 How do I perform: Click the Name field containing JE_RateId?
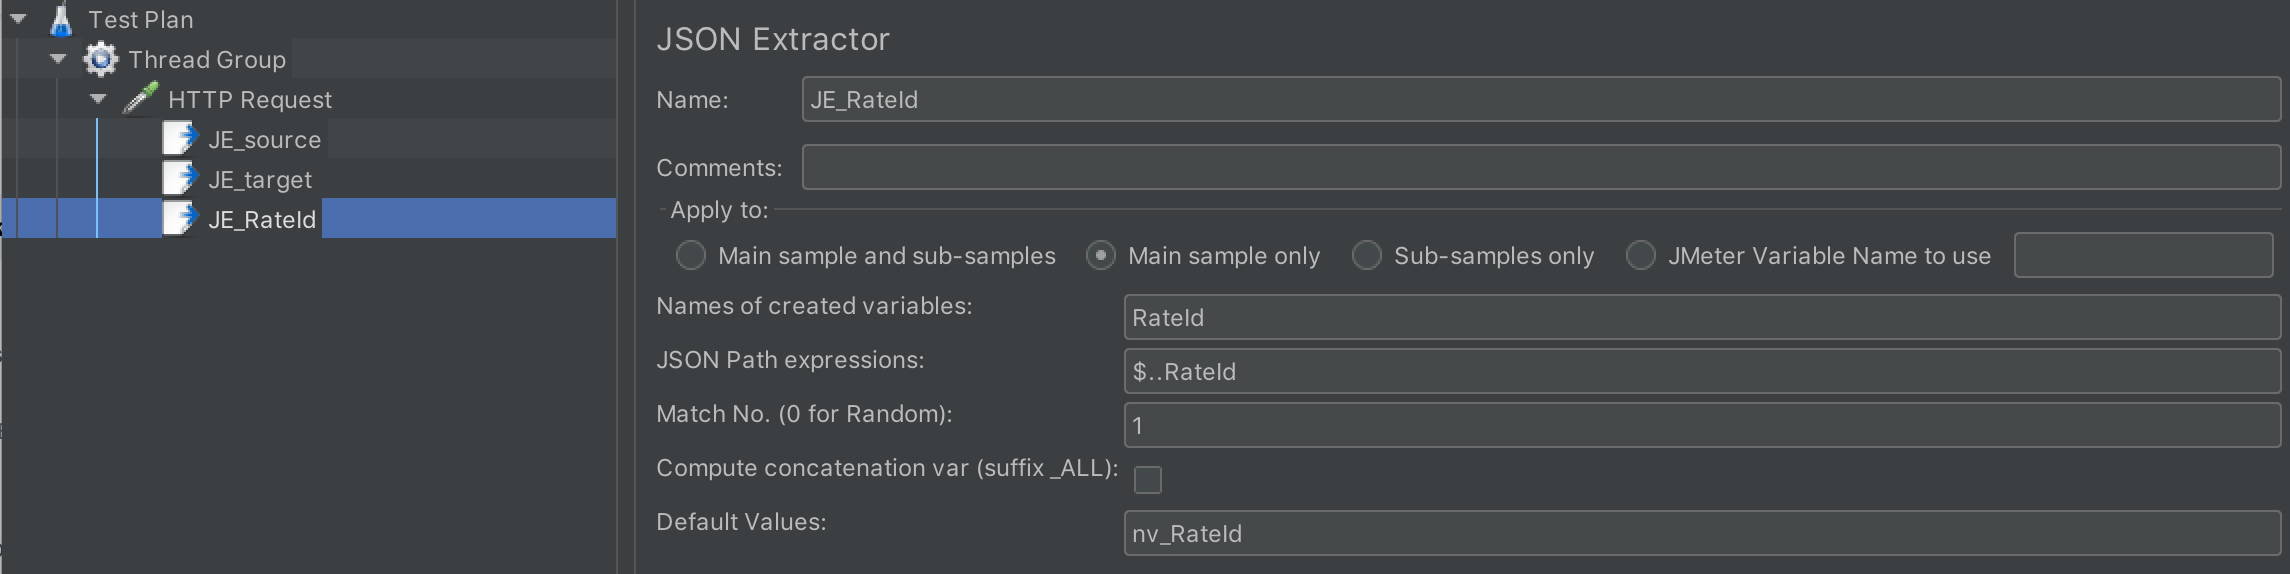click(x=1540, y=100)
